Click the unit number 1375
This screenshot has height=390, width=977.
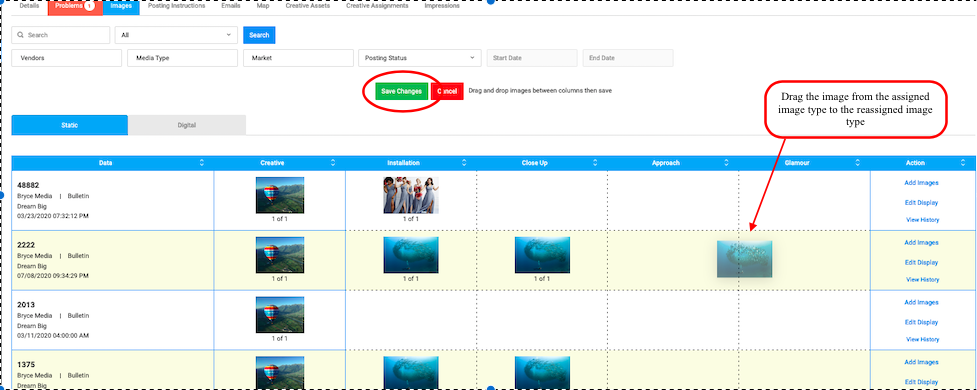click(x=26, y=364)
